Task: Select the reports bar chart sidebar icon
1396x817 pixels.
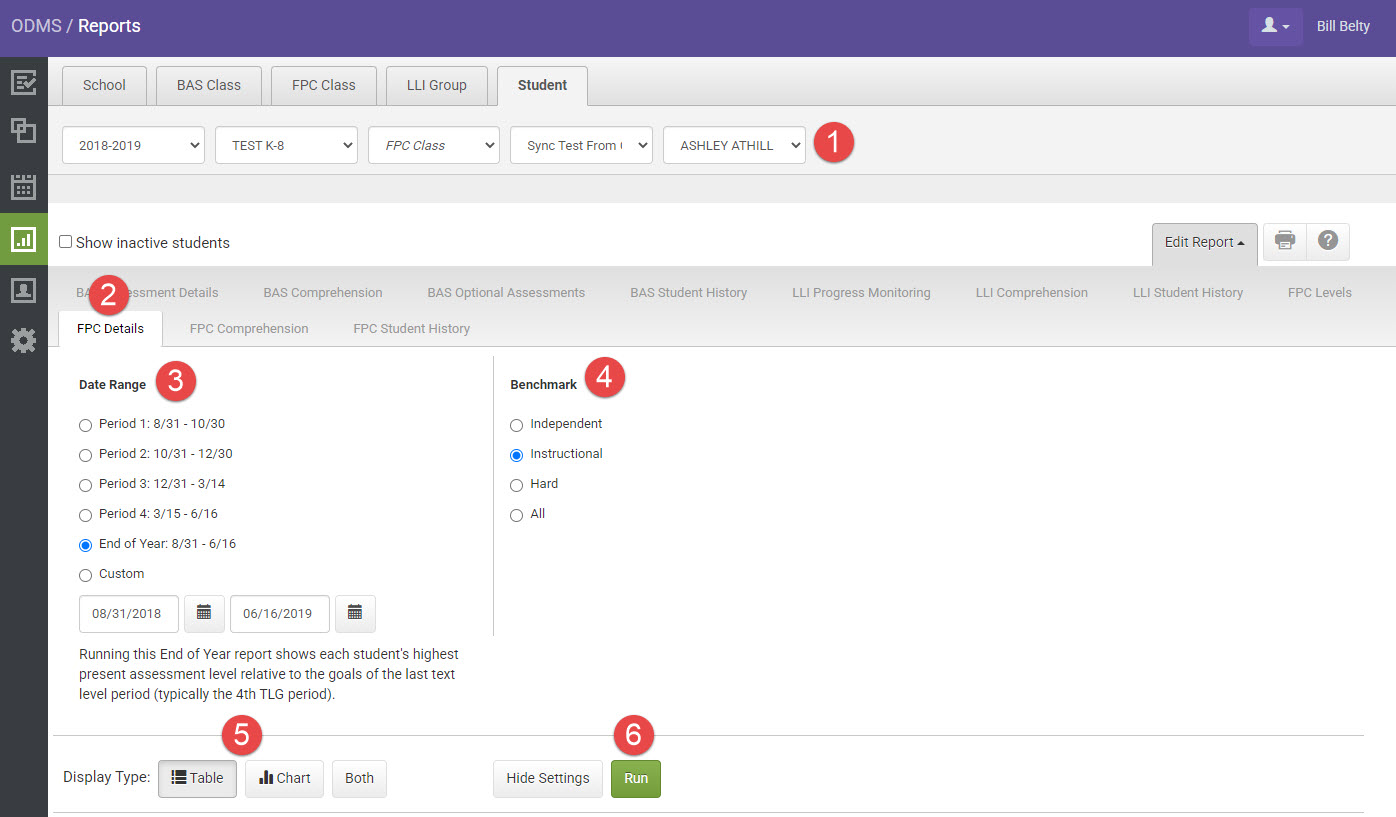Action: [x=23, y=239]
